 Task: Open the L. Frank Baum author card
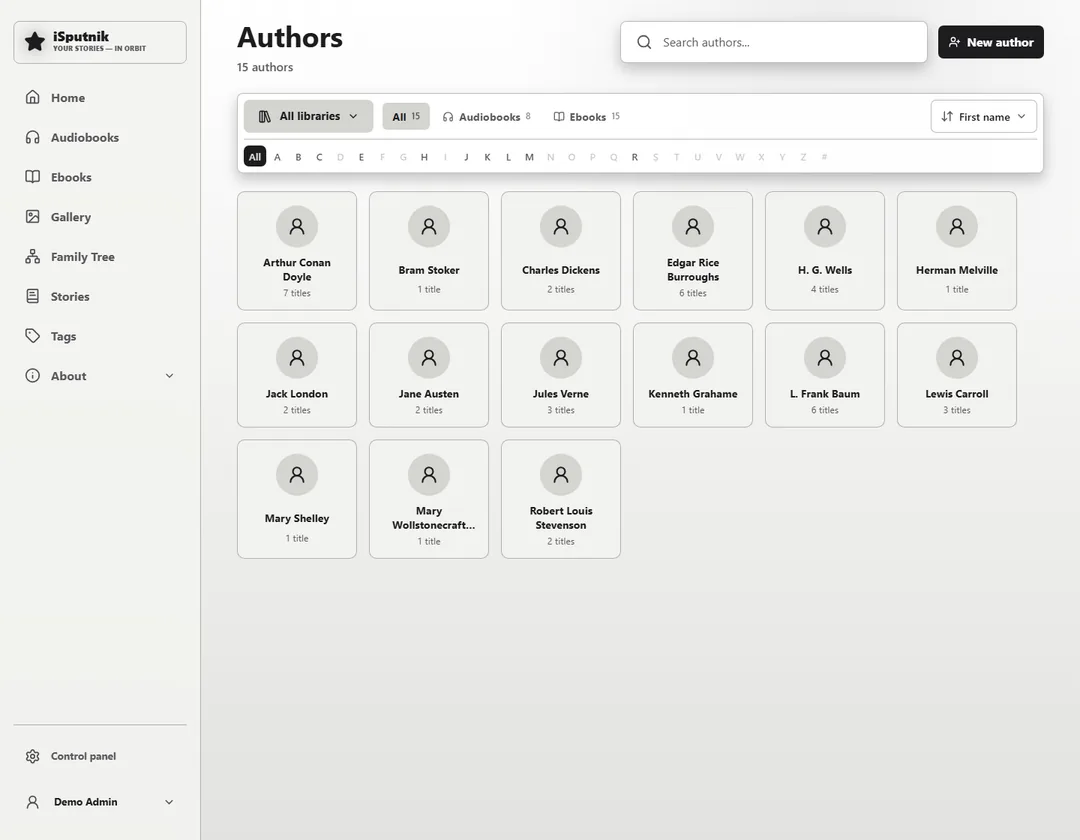825,375
